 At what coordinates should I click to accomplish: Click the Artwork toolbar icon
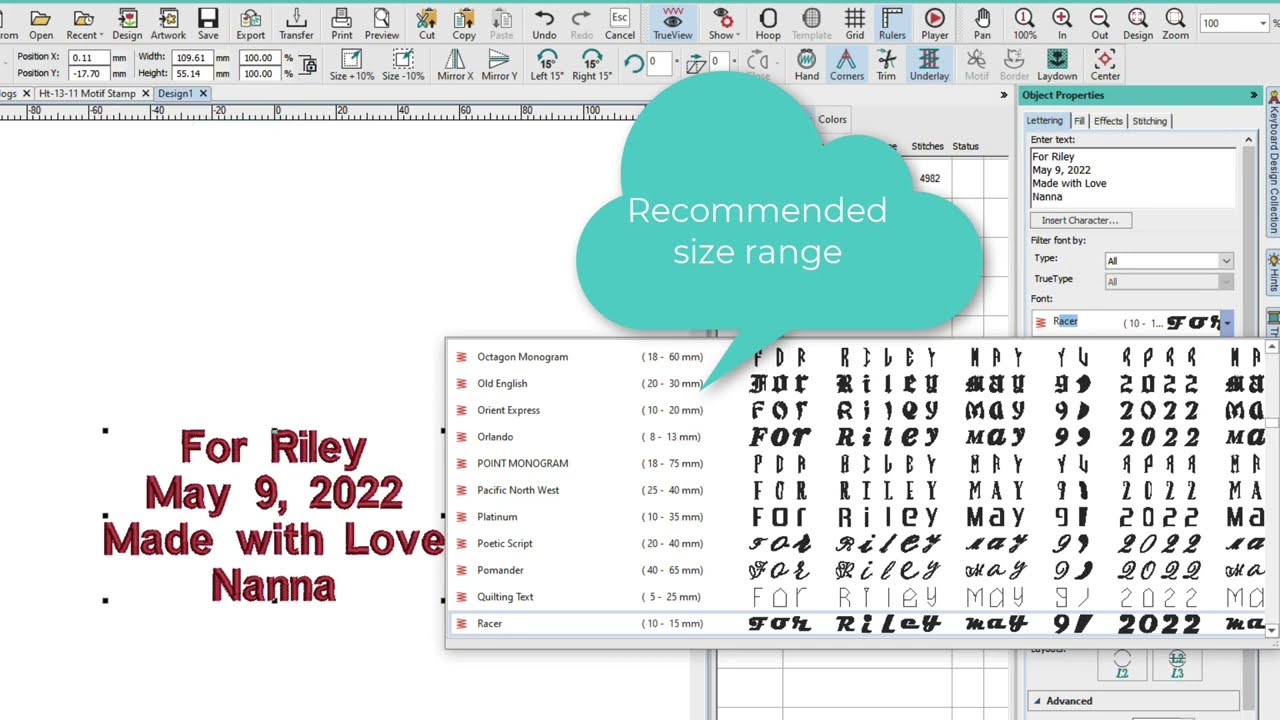click(168, 23)
